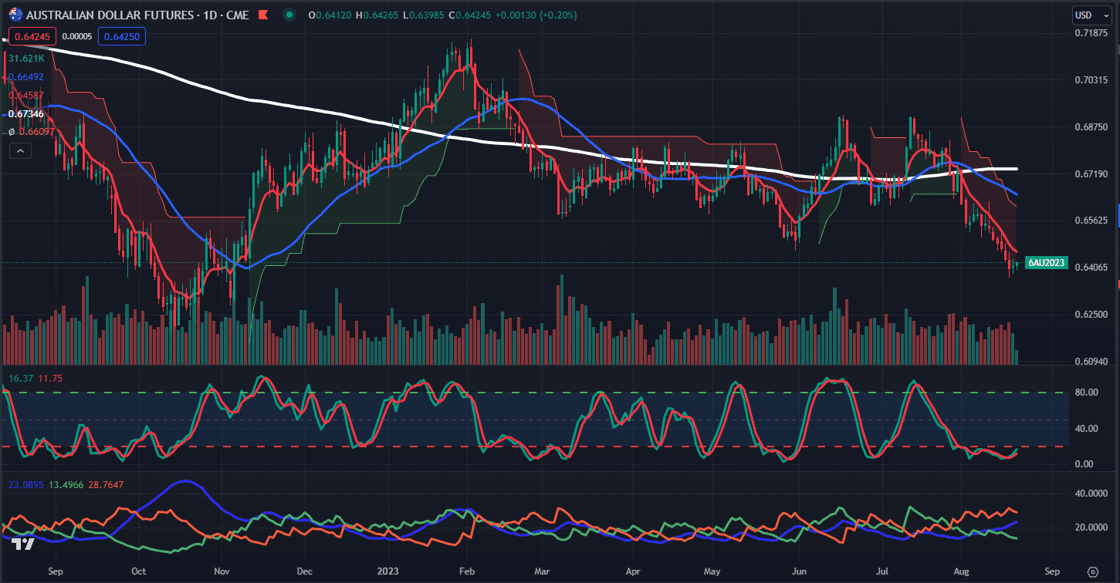Viewport: 1120px width, 583px height.
Task: Click the red flag icon beside CME
Action: (x=264, y=14)
